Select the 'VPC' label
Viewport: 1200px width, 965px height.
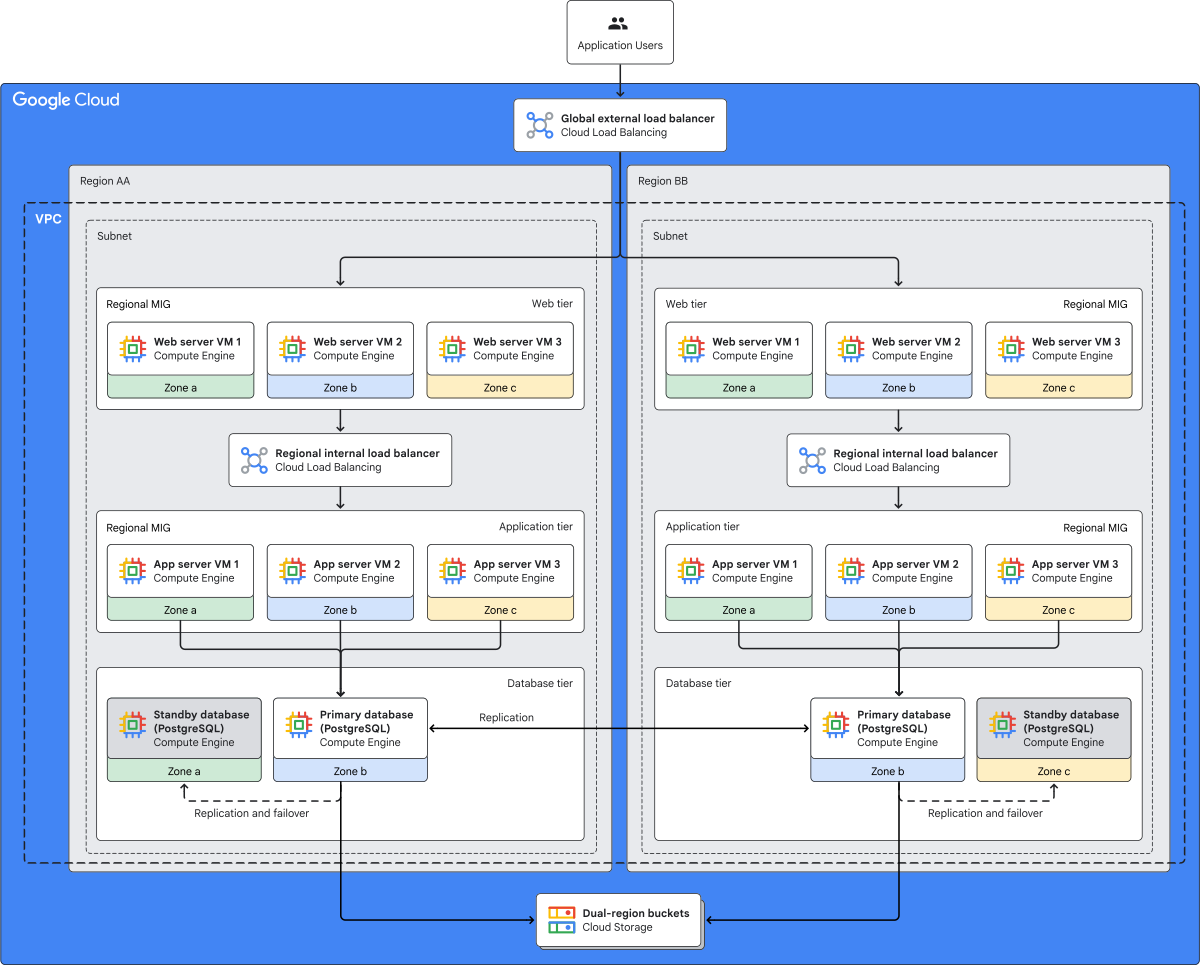pos(48,218)
